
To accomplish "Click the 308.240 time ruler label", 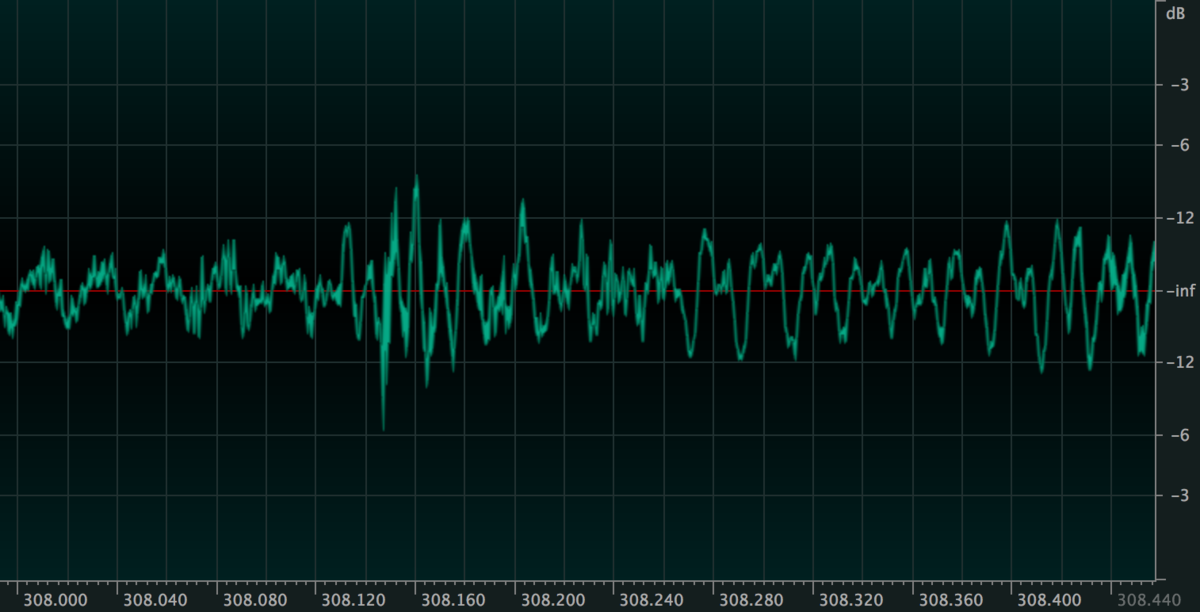I will [x=653, y=600].
